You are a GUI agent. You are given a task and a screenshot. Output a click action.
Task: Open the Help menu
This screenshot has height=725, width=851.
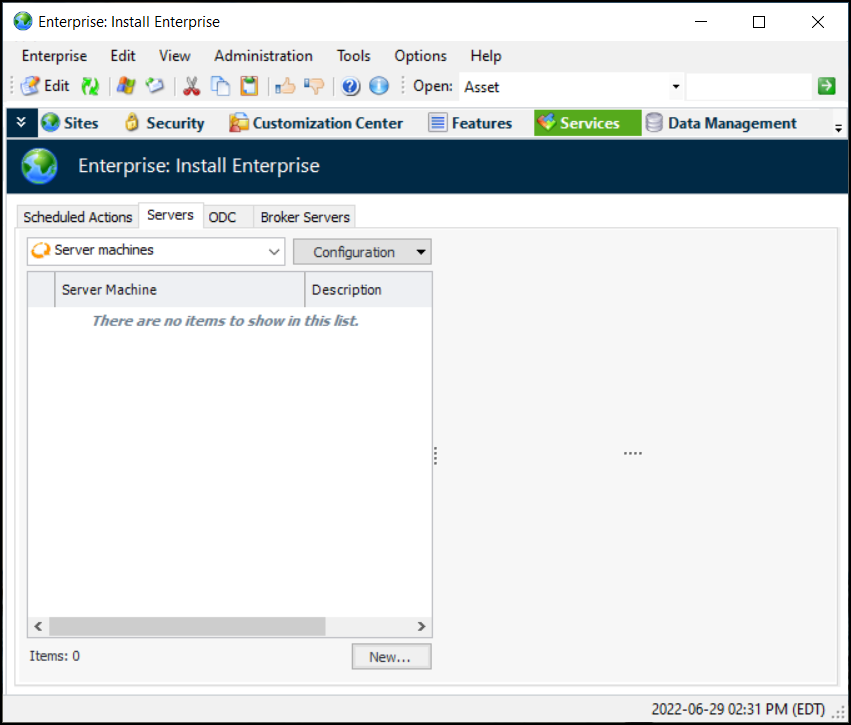(x=486, y=56)
